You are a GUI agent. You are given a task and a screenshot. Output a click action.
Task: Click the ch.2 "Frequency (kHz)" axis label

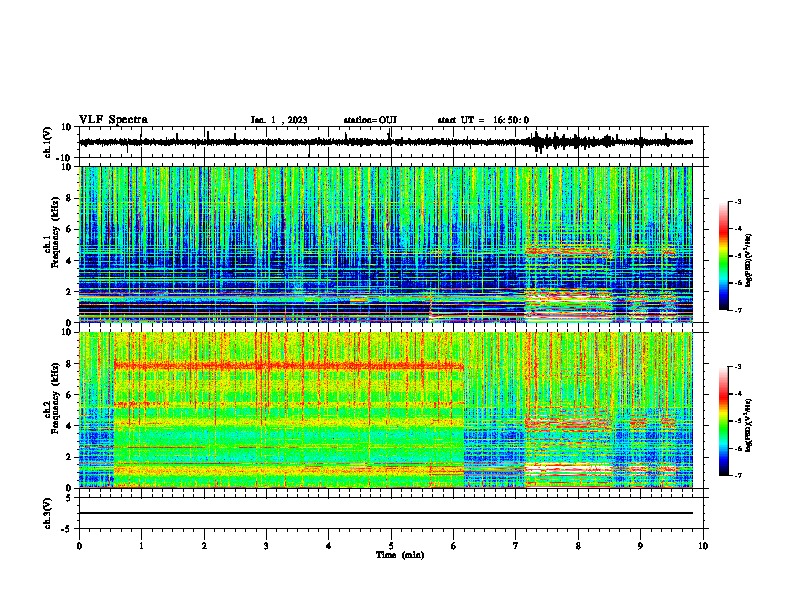coord(55,398)
